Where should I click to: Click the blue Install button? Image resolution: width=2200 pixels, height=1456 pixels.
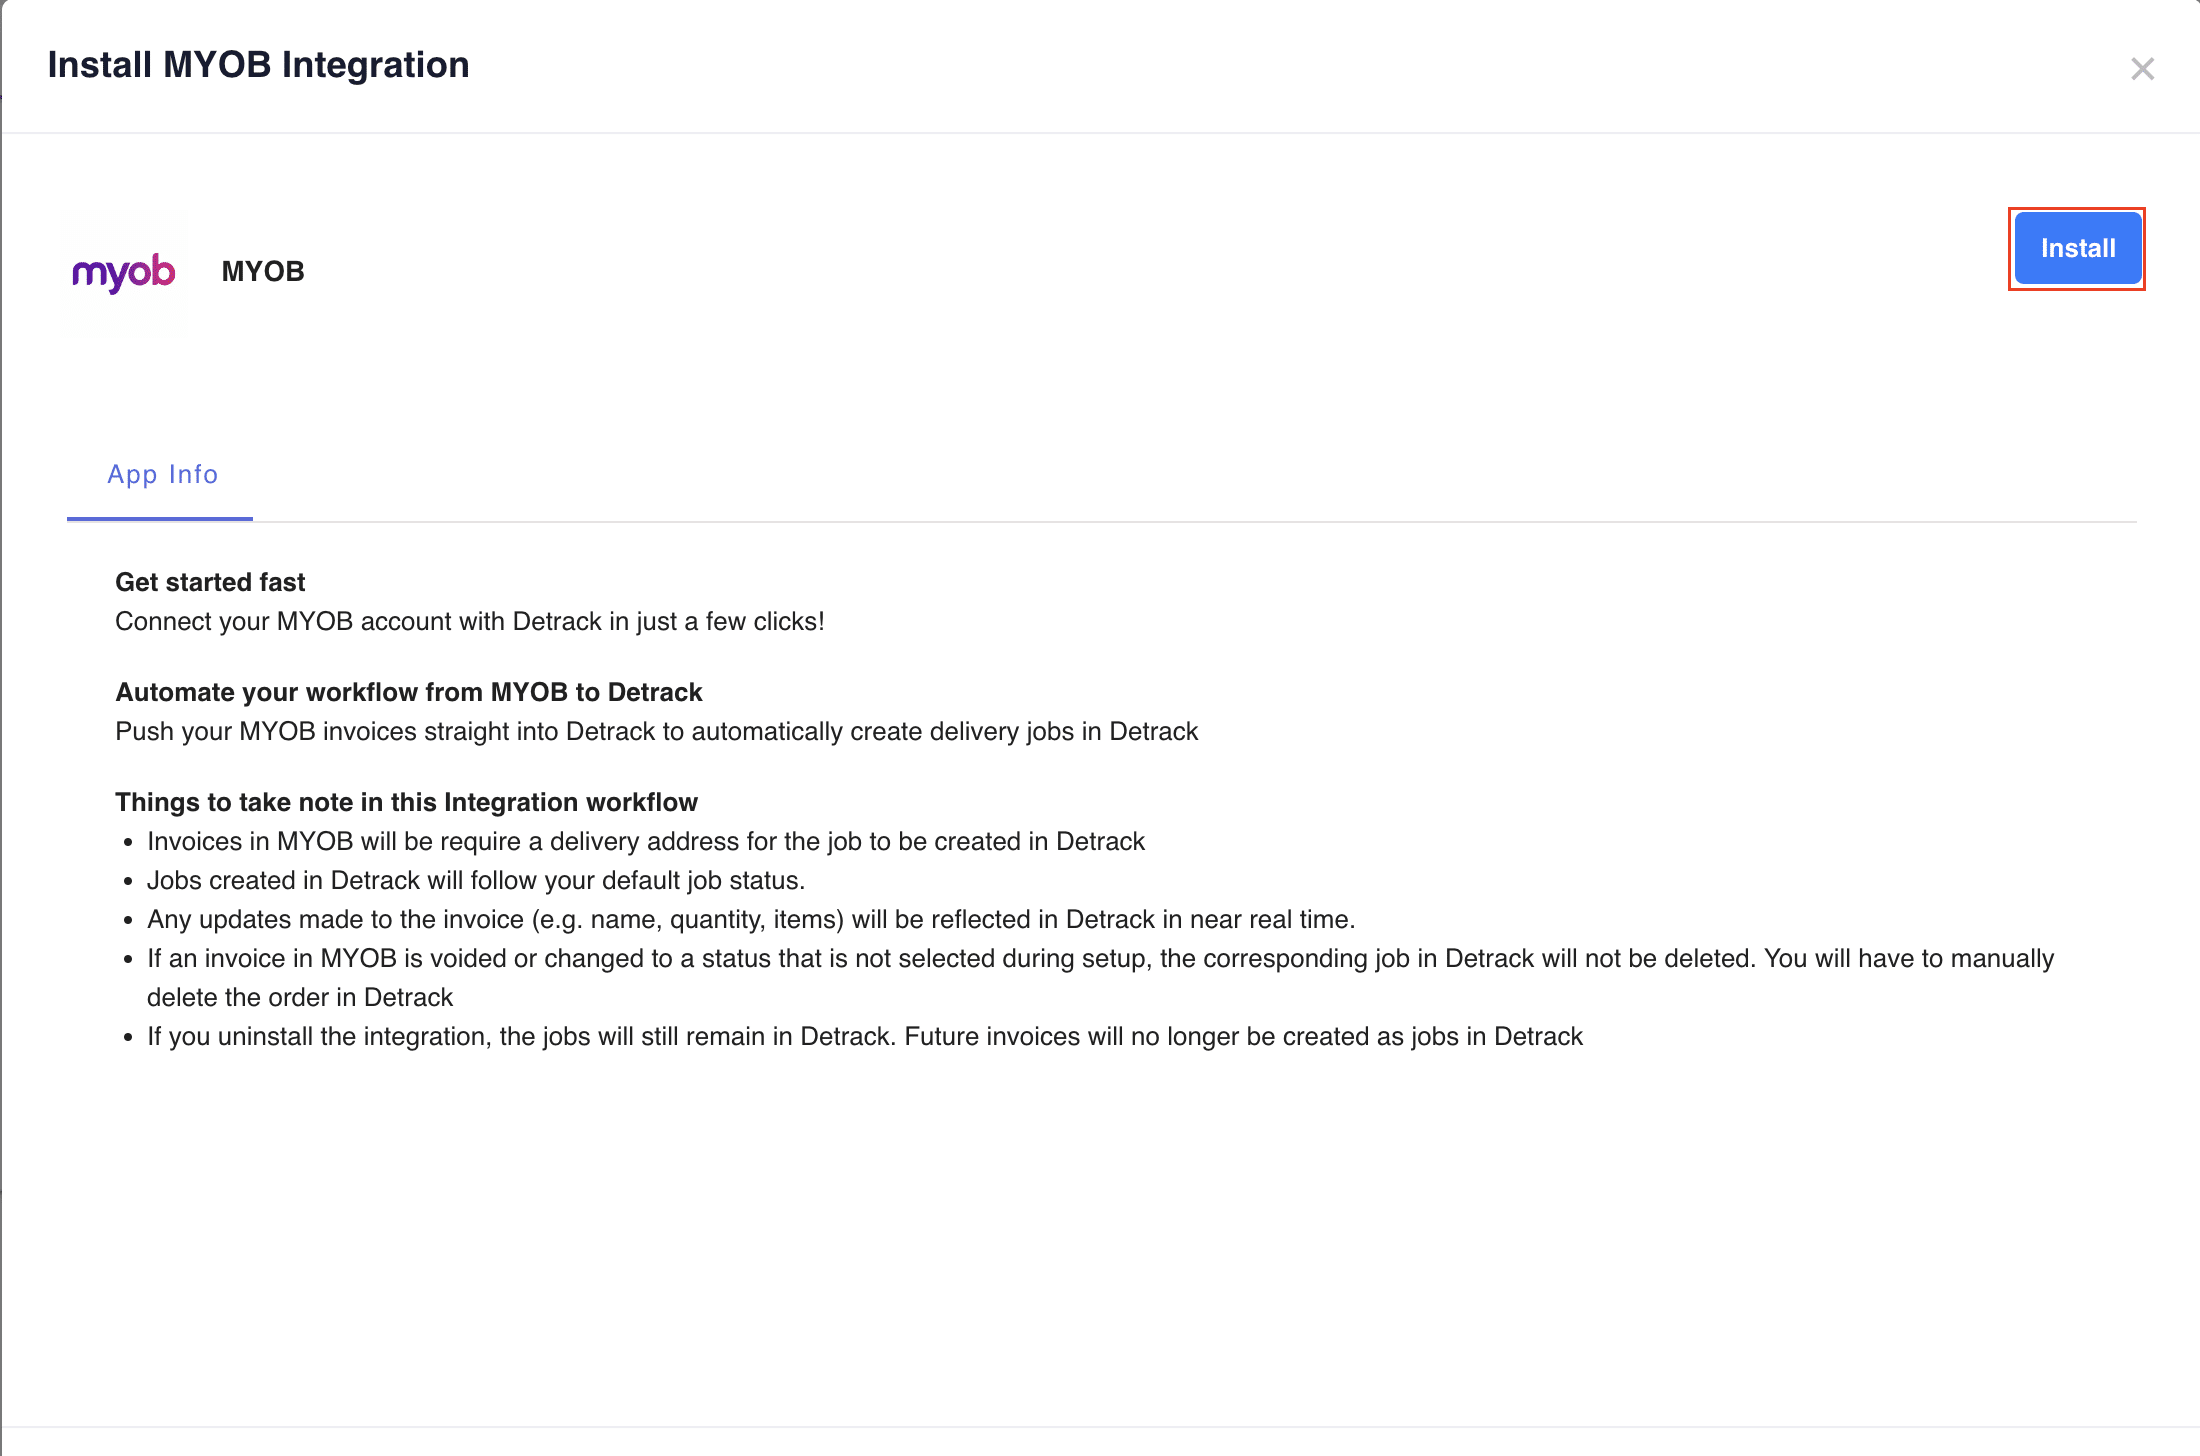point(2077,249)
